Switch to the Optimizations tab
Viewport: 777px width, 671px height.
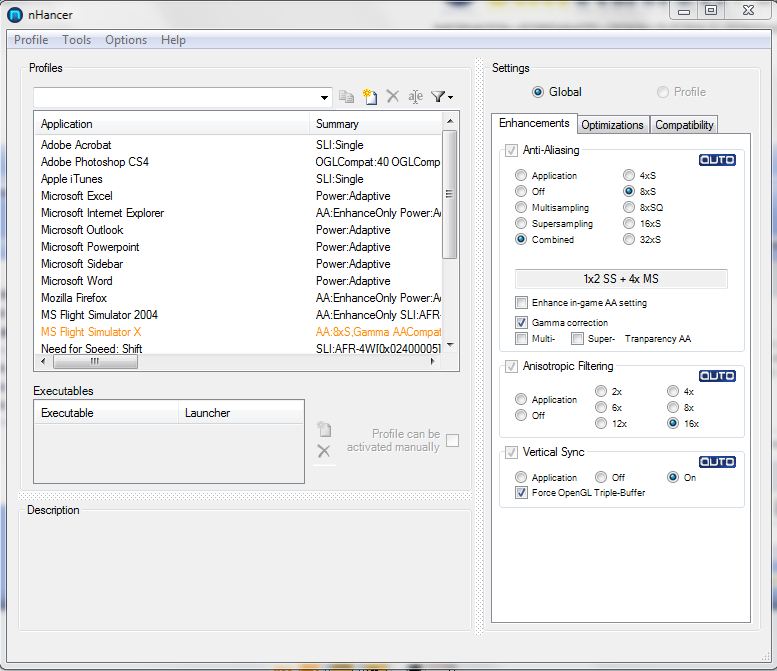612,125
